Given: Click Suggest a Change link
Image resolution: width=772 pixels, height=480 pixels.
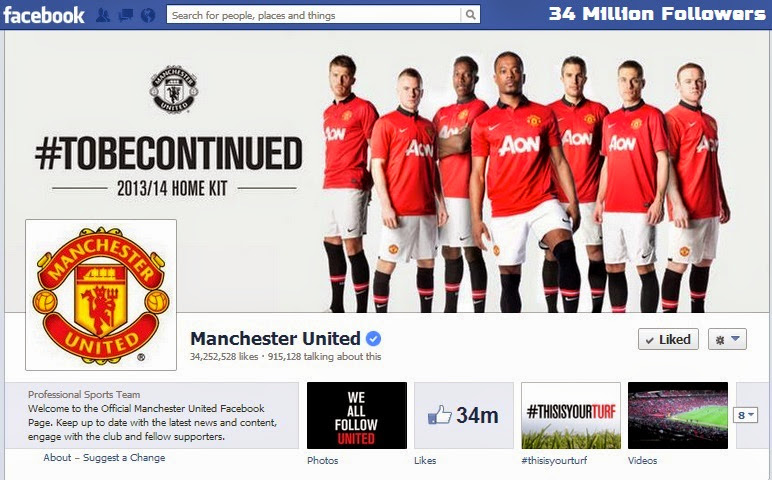Looking at the screenshot, I should tap(124, 457).
